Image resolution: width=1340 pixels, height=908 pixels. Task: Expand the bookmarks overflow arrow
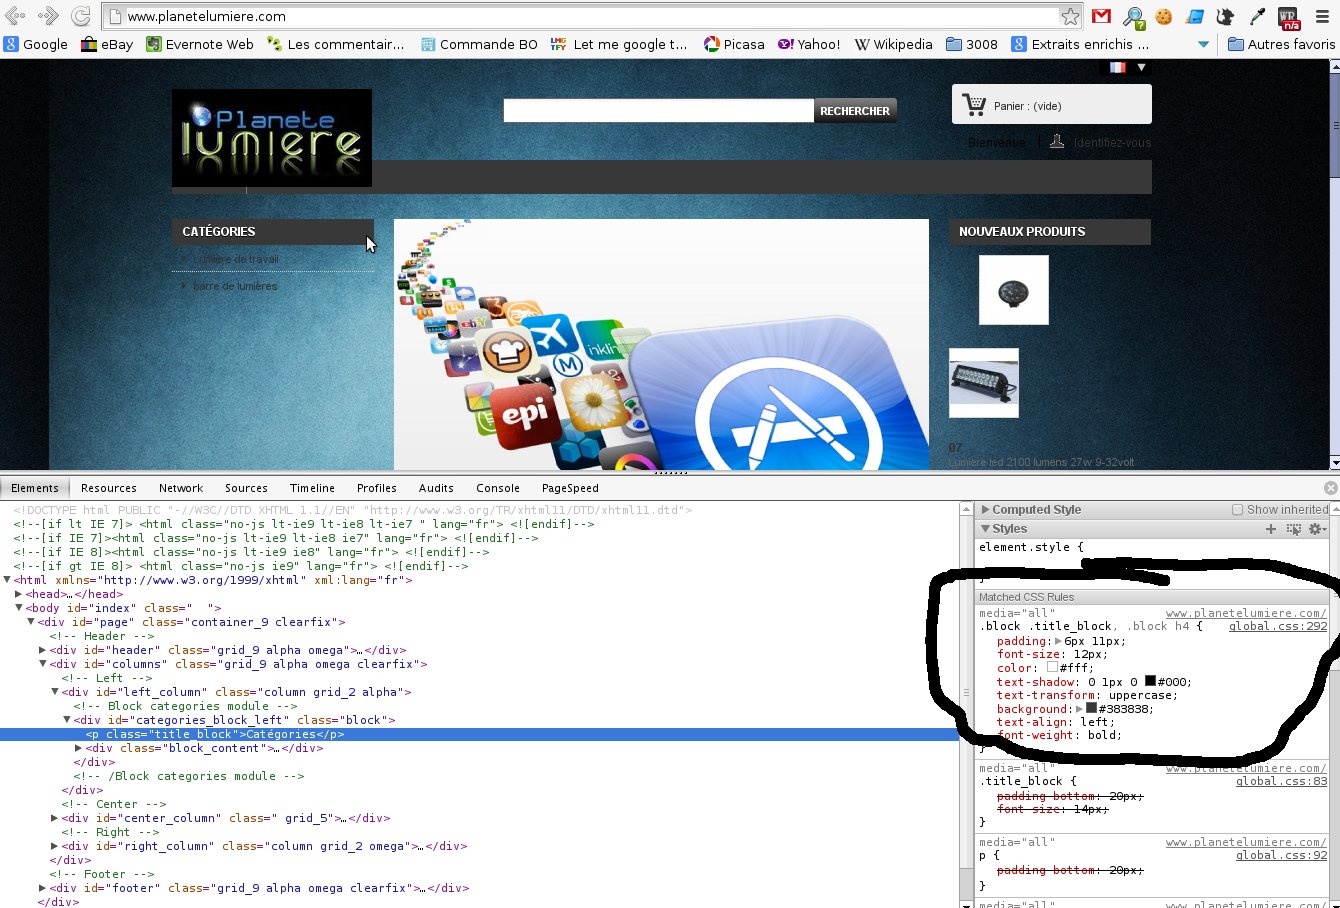[x=1203, y=44]
